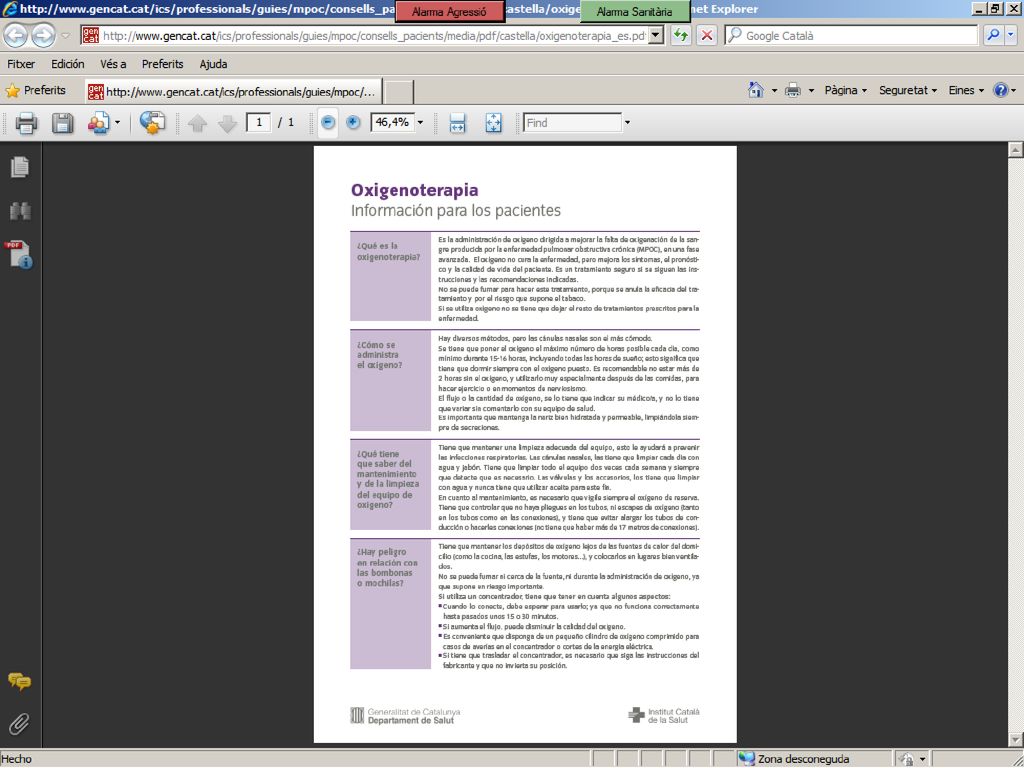Click the Google Català search box

click(x=851, y=35)
